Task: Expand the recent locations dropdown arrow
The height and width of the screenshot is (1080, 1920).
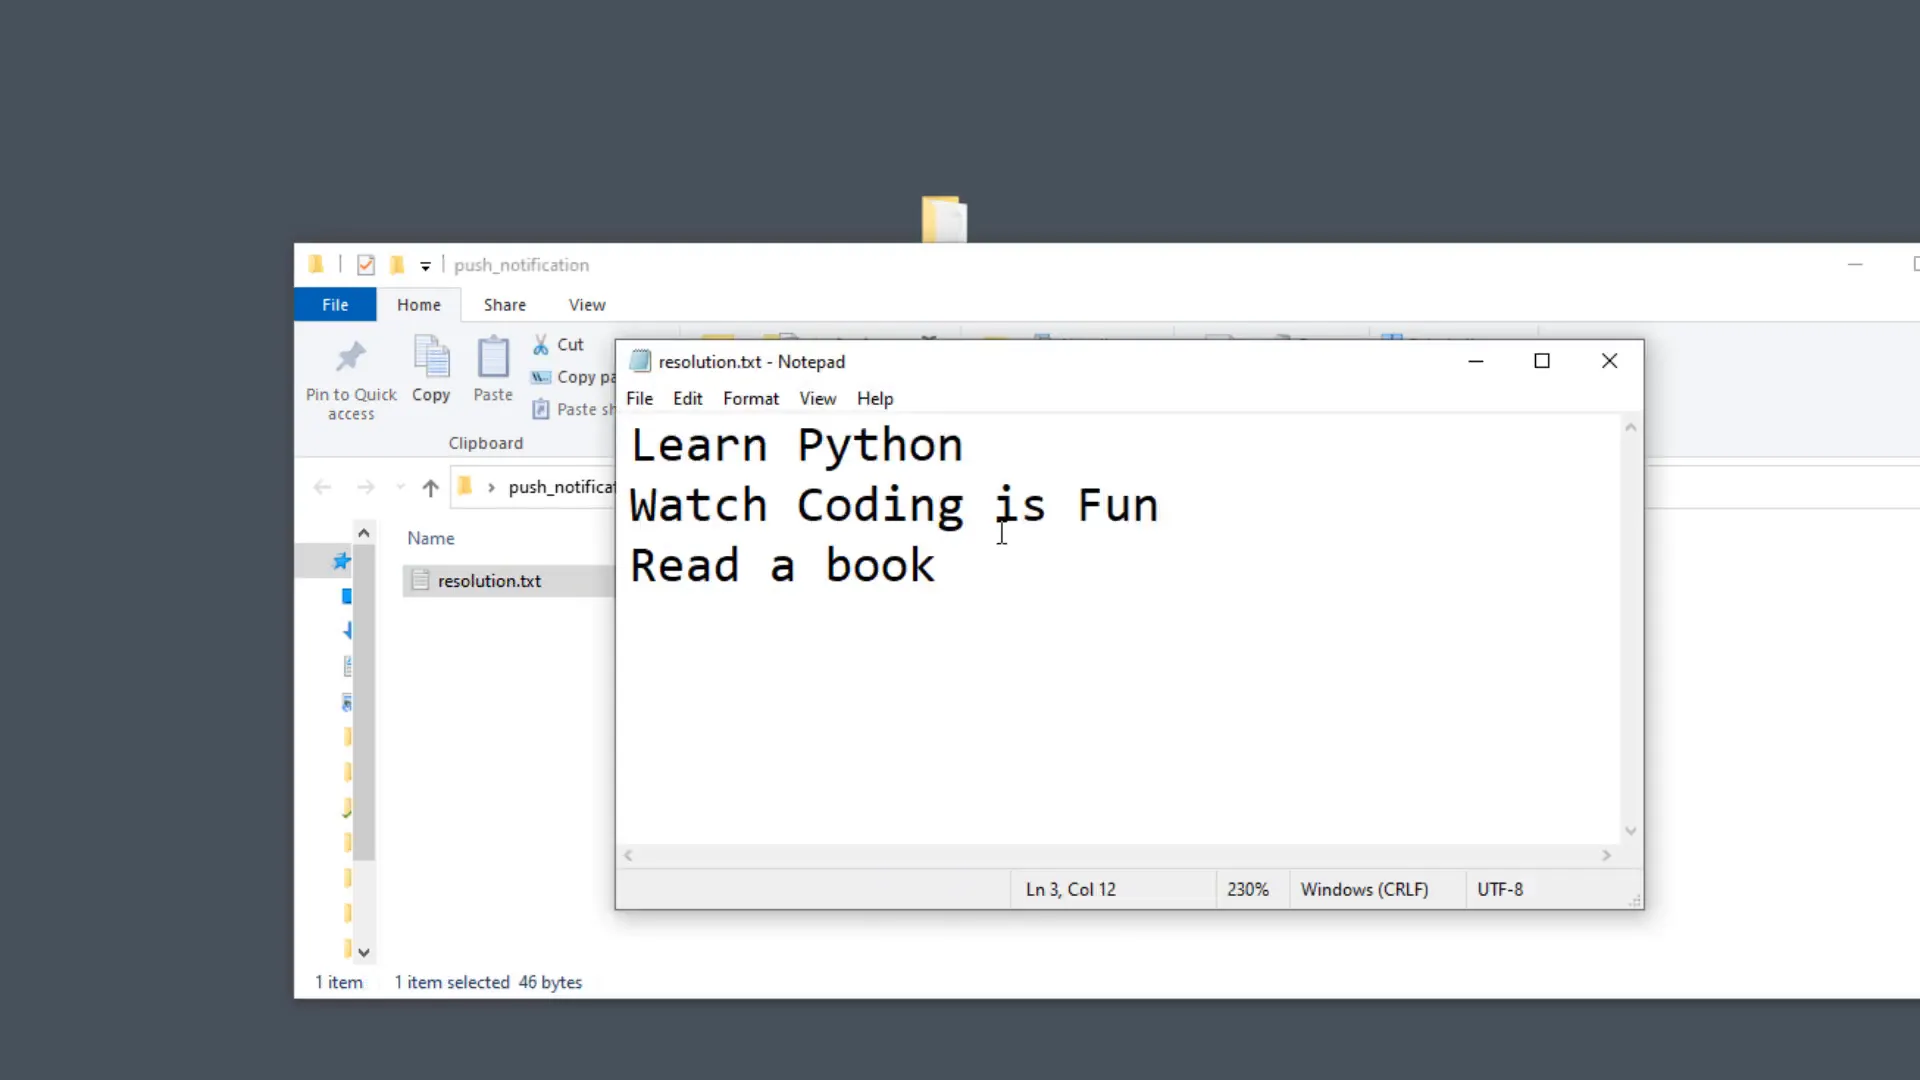Action: pos(400,488)
